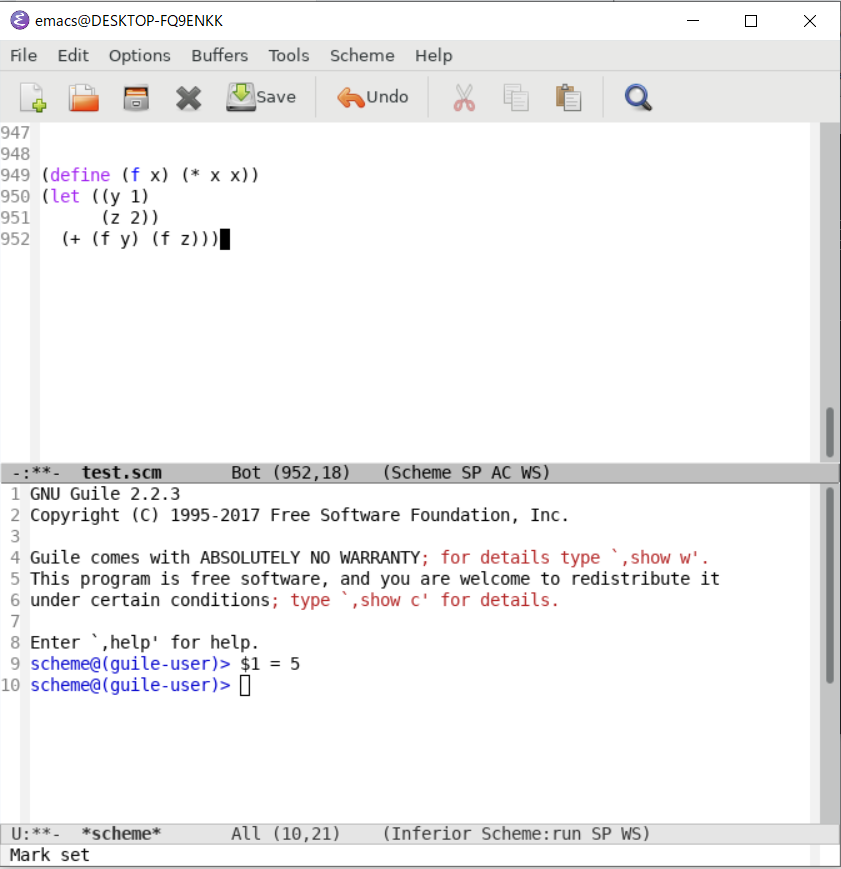Click the Cut scissors icon

tap(464, 98)
